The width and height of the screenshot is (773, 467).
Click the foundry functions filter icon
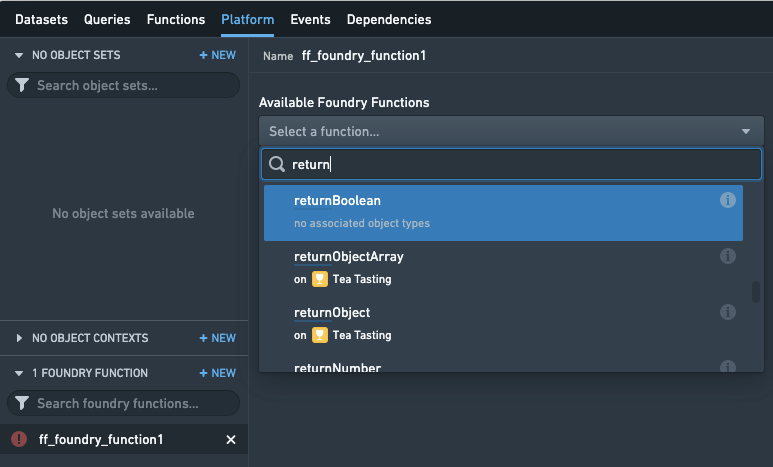22,403
